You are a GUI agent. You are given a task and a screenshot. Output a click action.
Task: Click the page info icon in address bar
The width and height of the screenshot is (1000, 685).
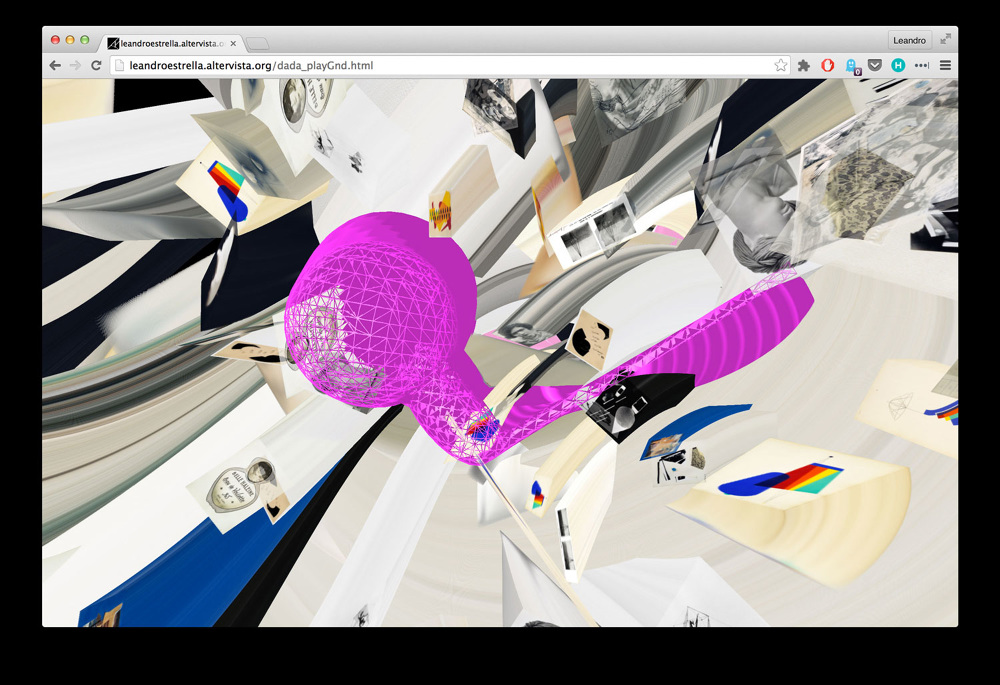click(x=119, y=65)
